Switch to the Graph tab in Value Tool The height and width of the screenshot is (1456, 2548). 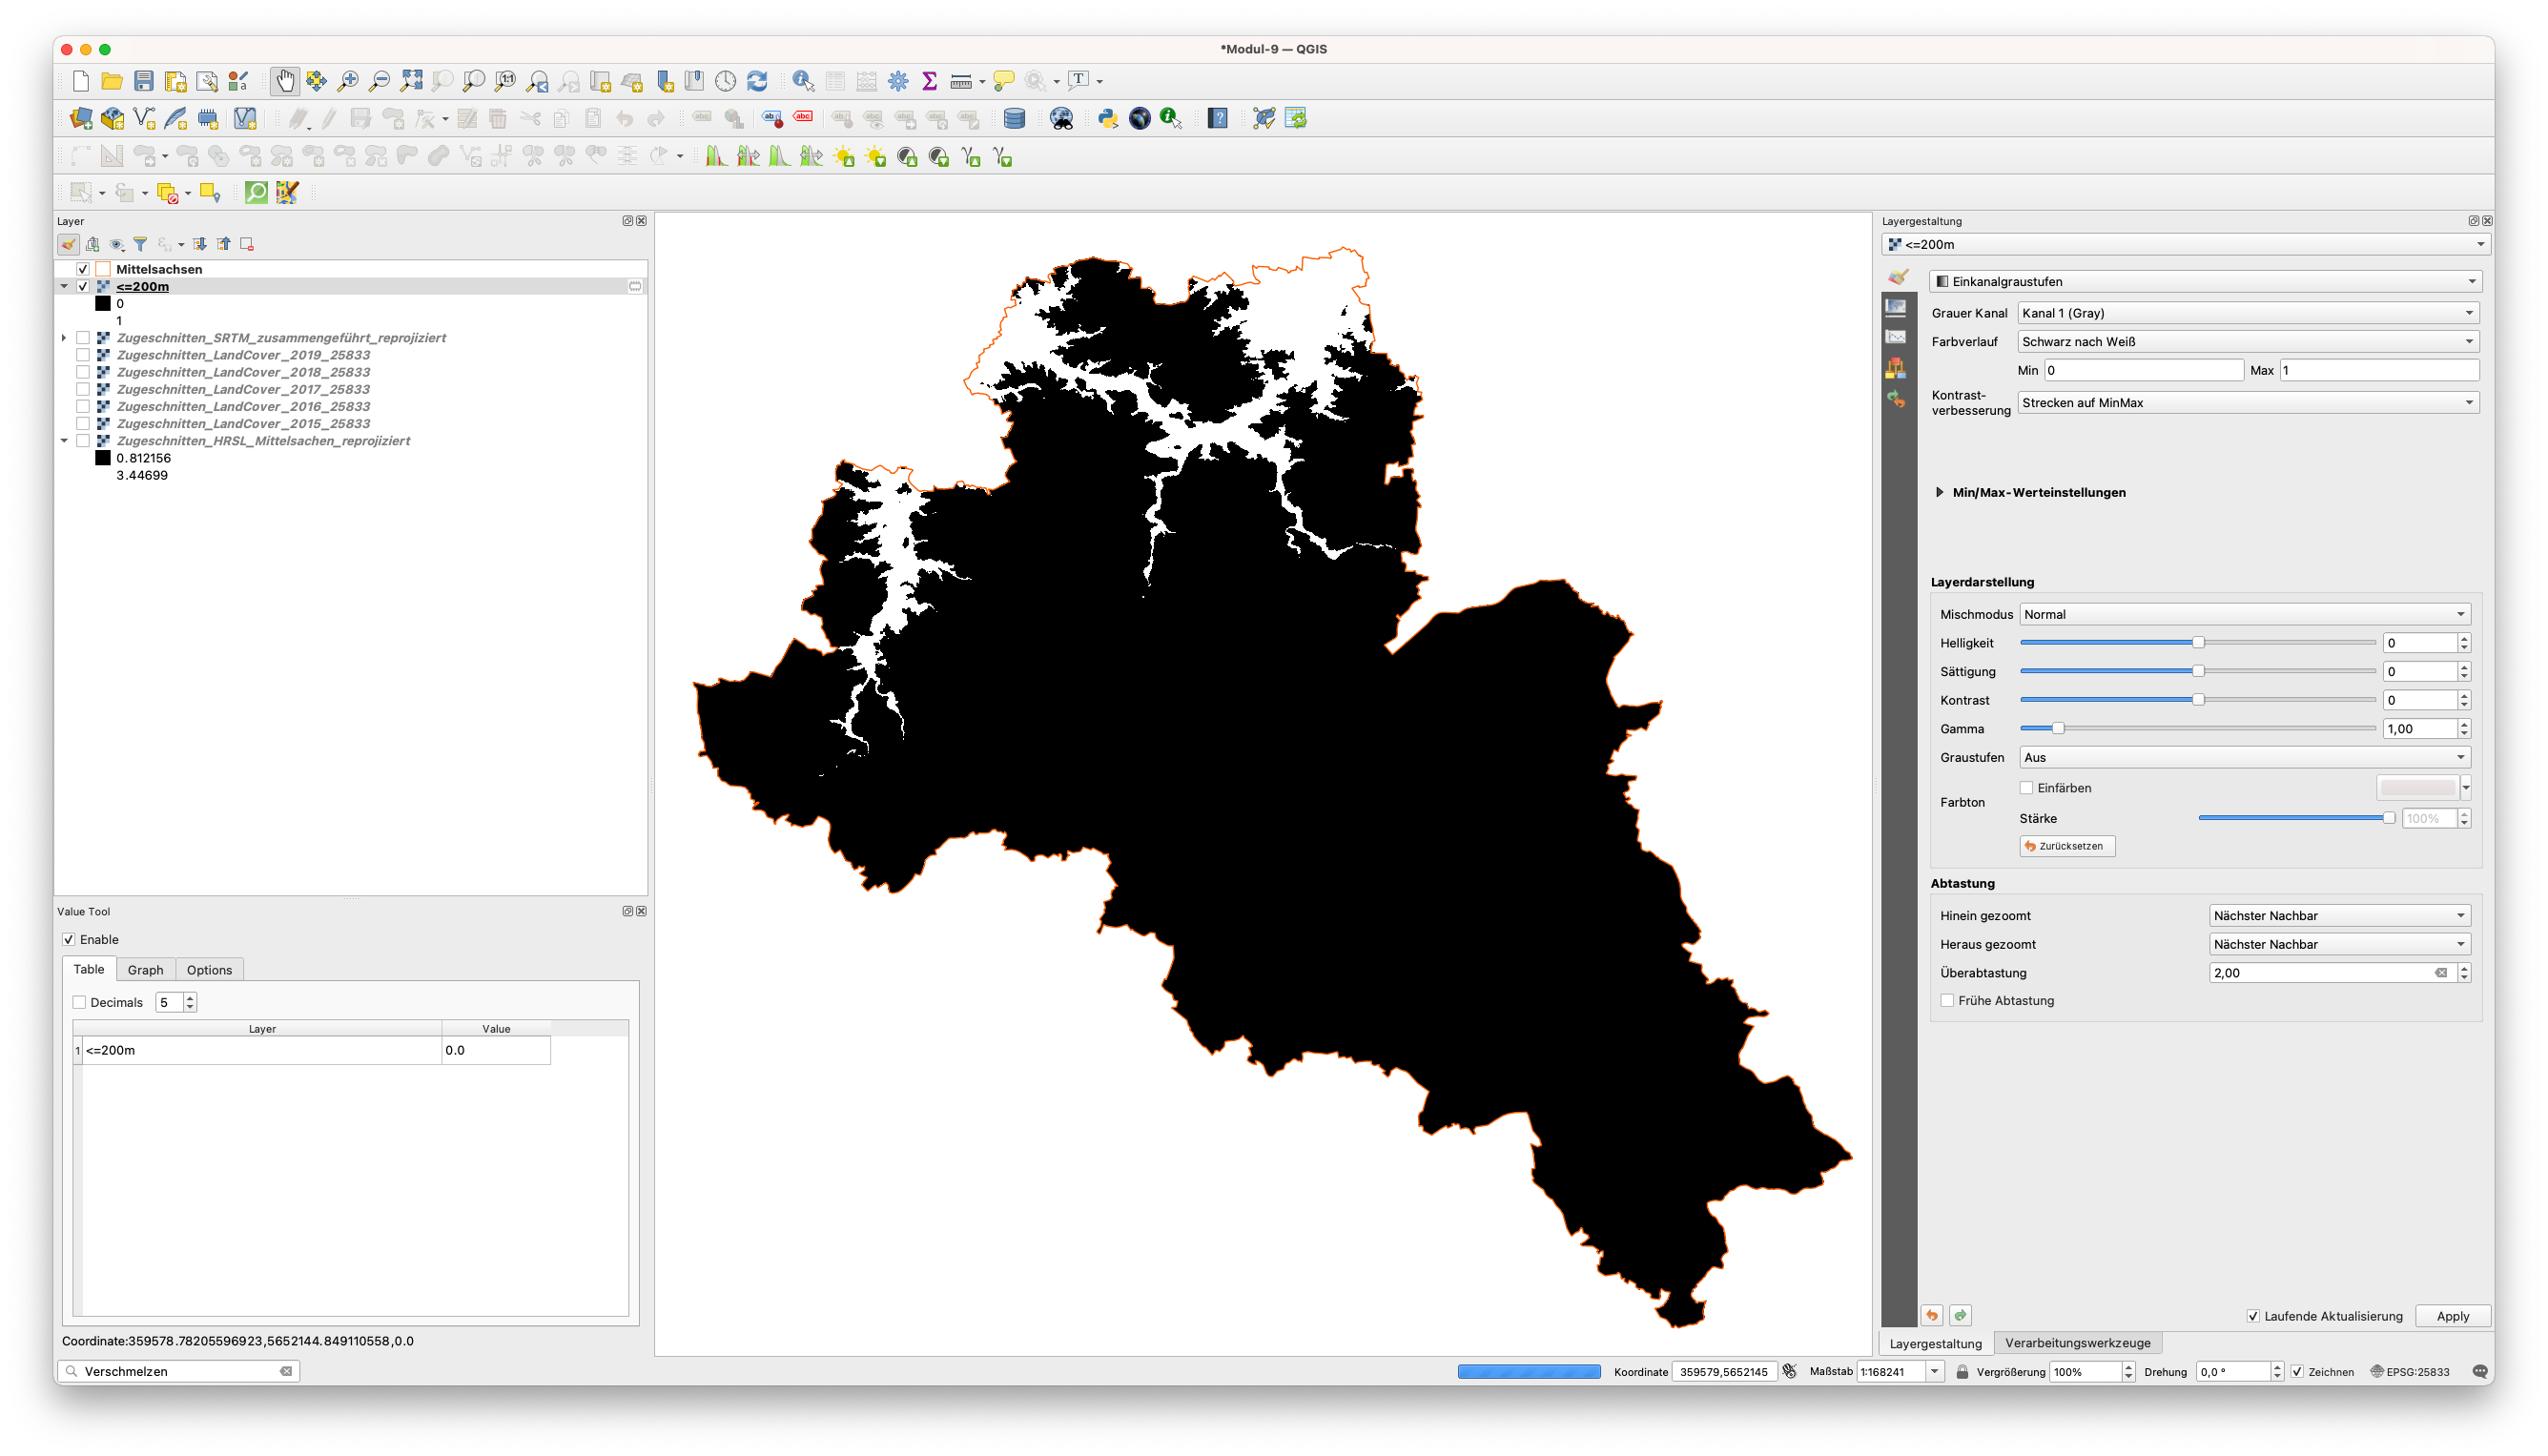145,970
